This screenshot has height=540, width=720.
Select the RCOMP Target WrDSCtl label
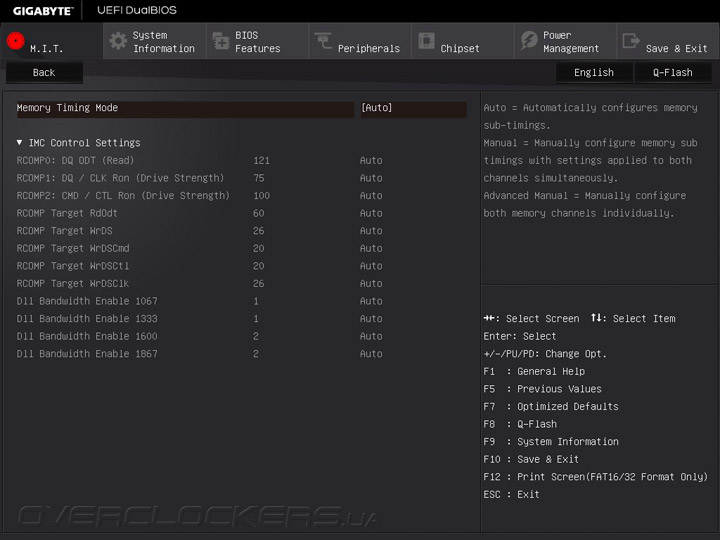point(73,266)
